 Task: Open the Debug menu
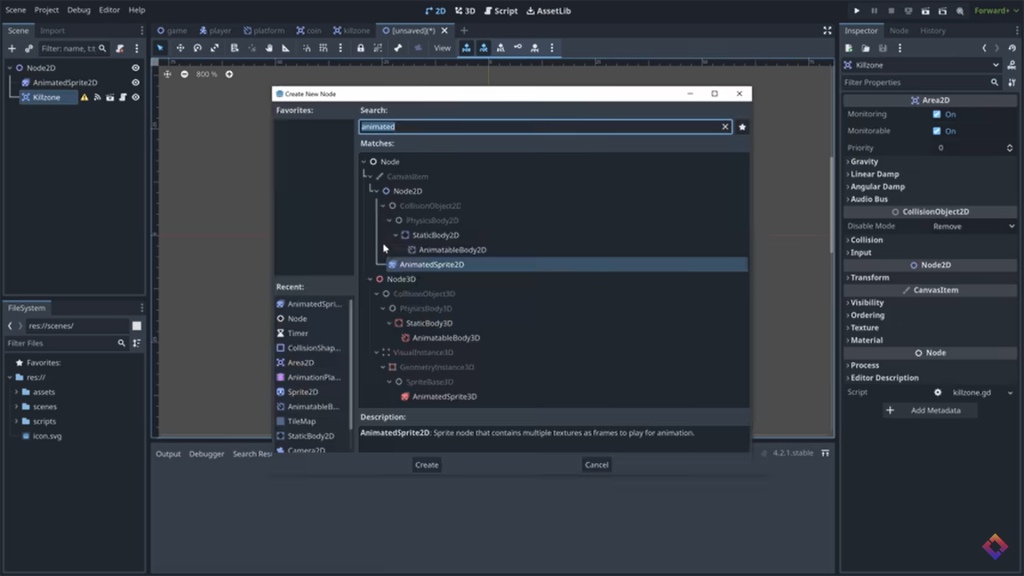[79, 10]
